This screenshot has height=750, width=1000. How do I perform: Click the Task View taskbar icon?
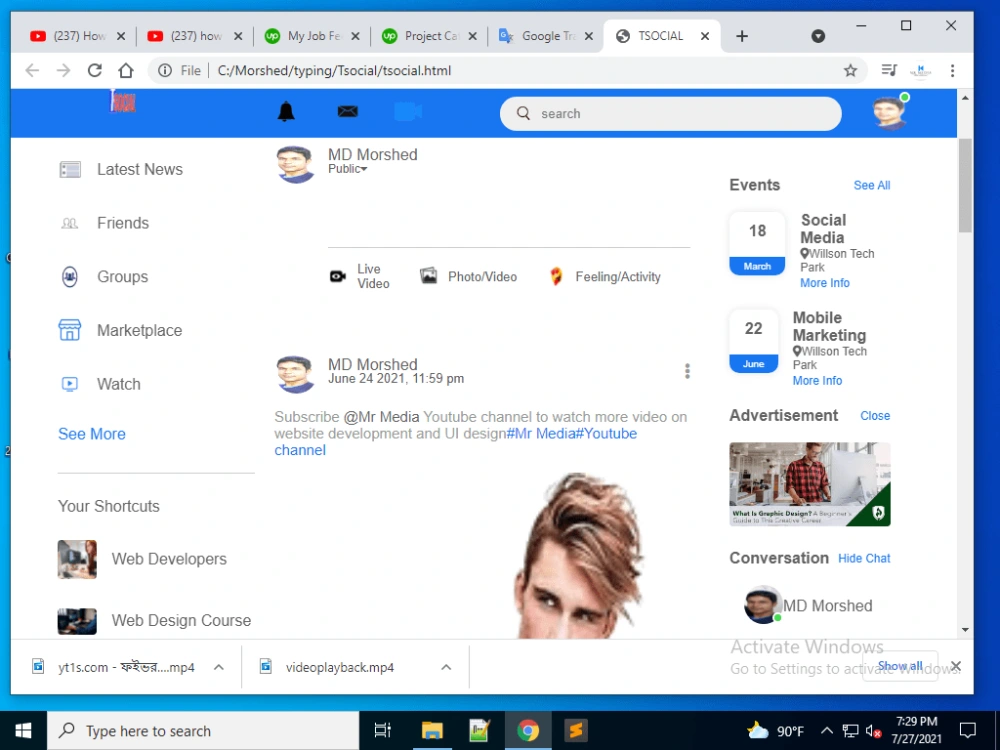click(383, 730)
